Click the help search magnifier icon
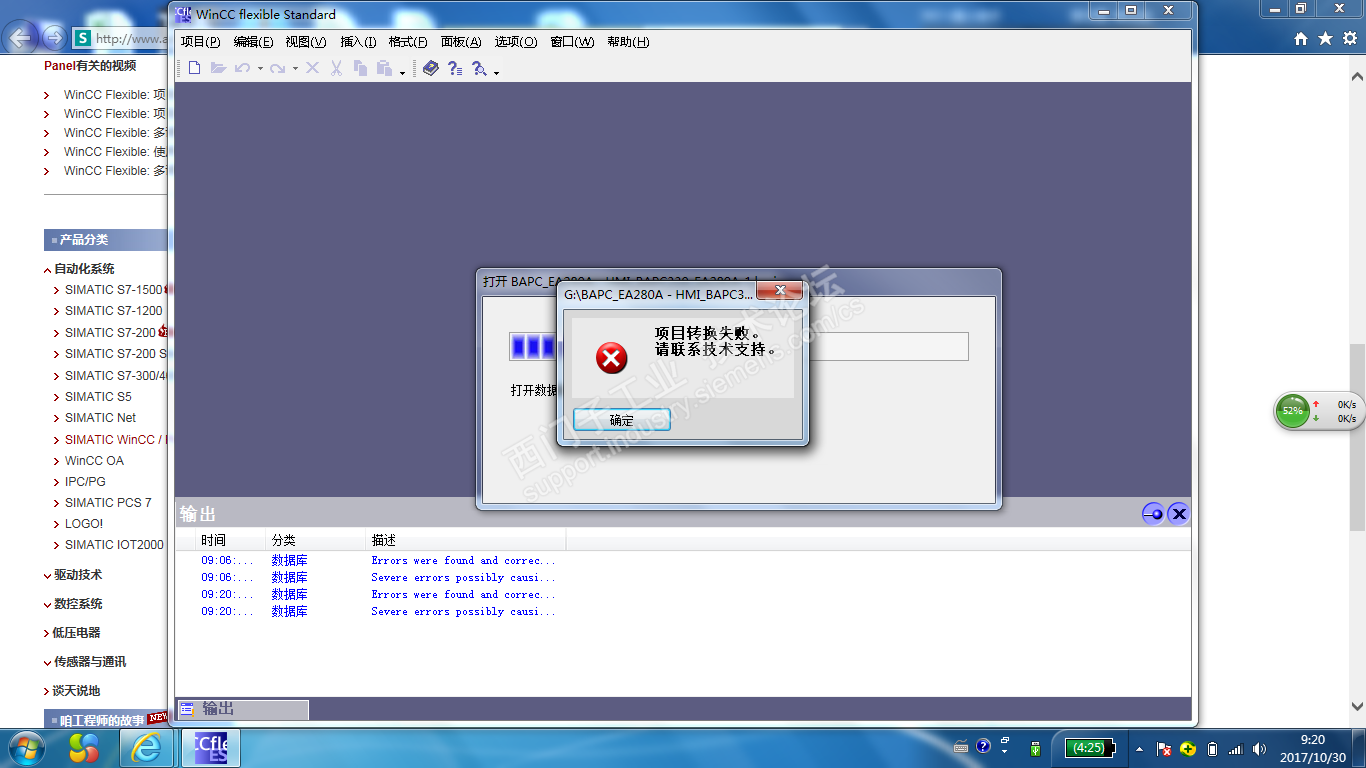Image resolution: width=1366 pixels, height=768 pixels. pyautogui.click(x=480, y=68)
